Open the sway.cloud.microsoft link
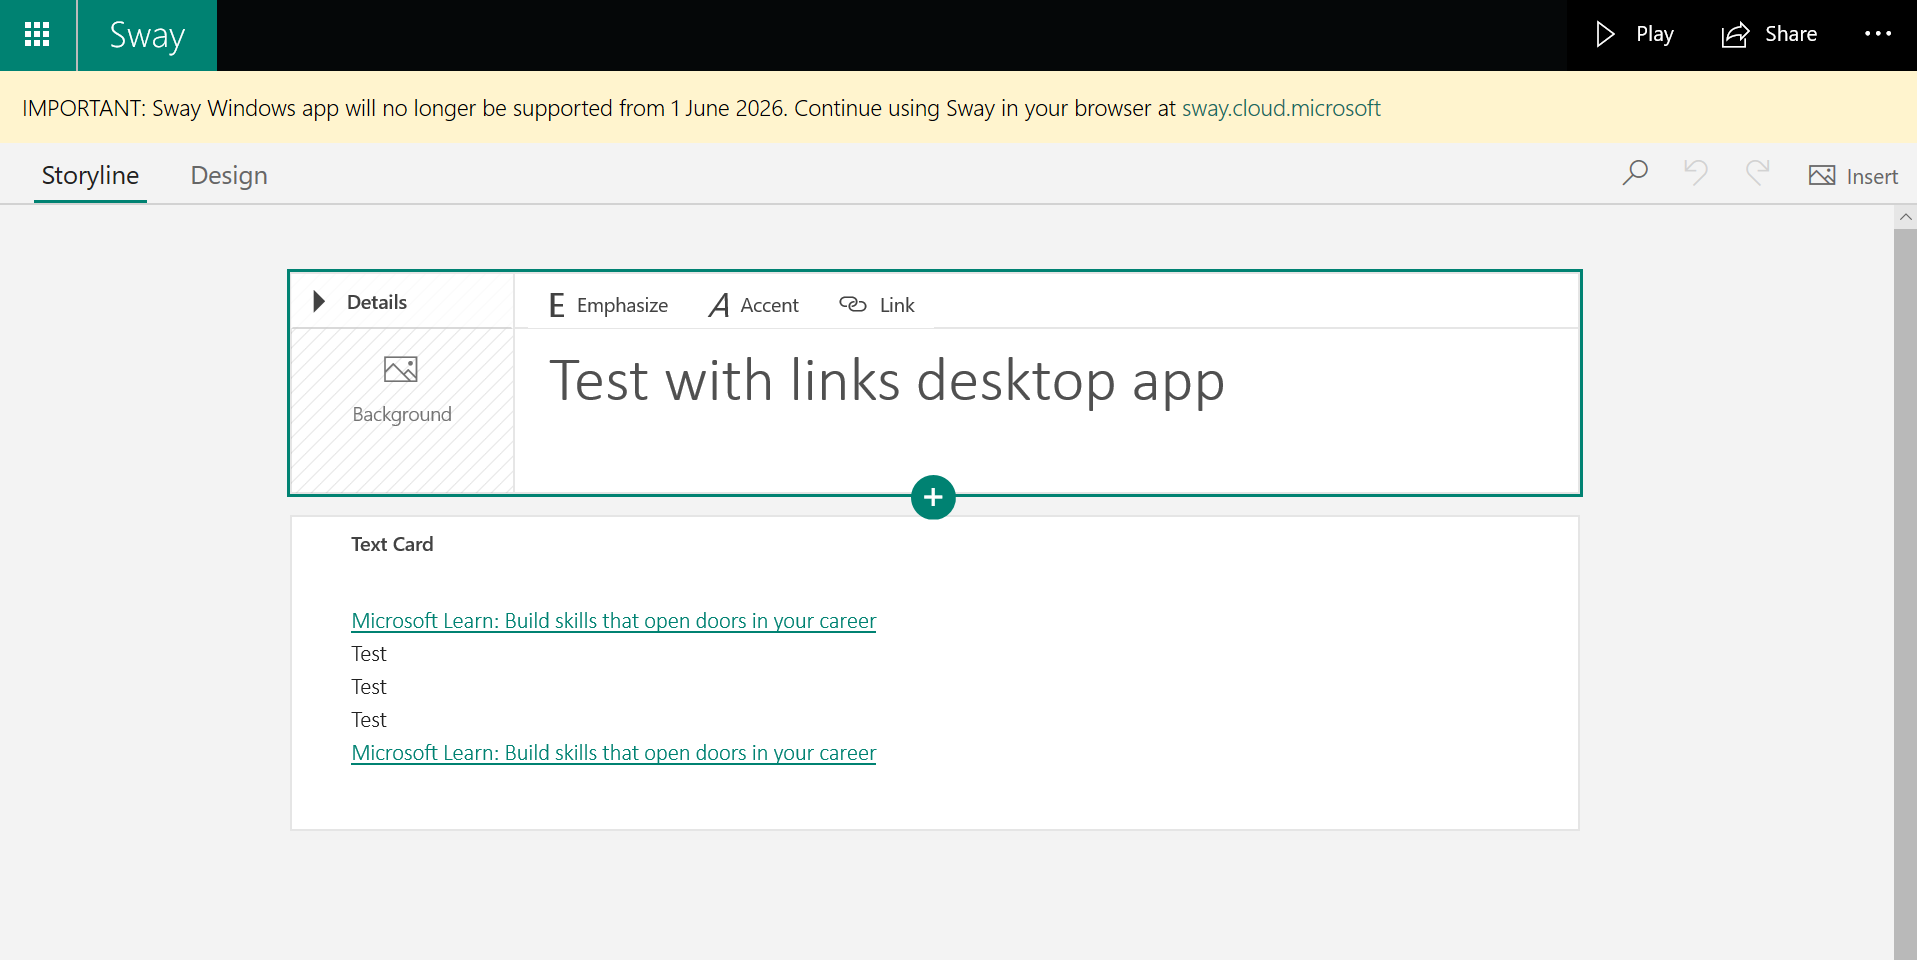Viewport: 1917px width, 960px height. pos(1281,108)
